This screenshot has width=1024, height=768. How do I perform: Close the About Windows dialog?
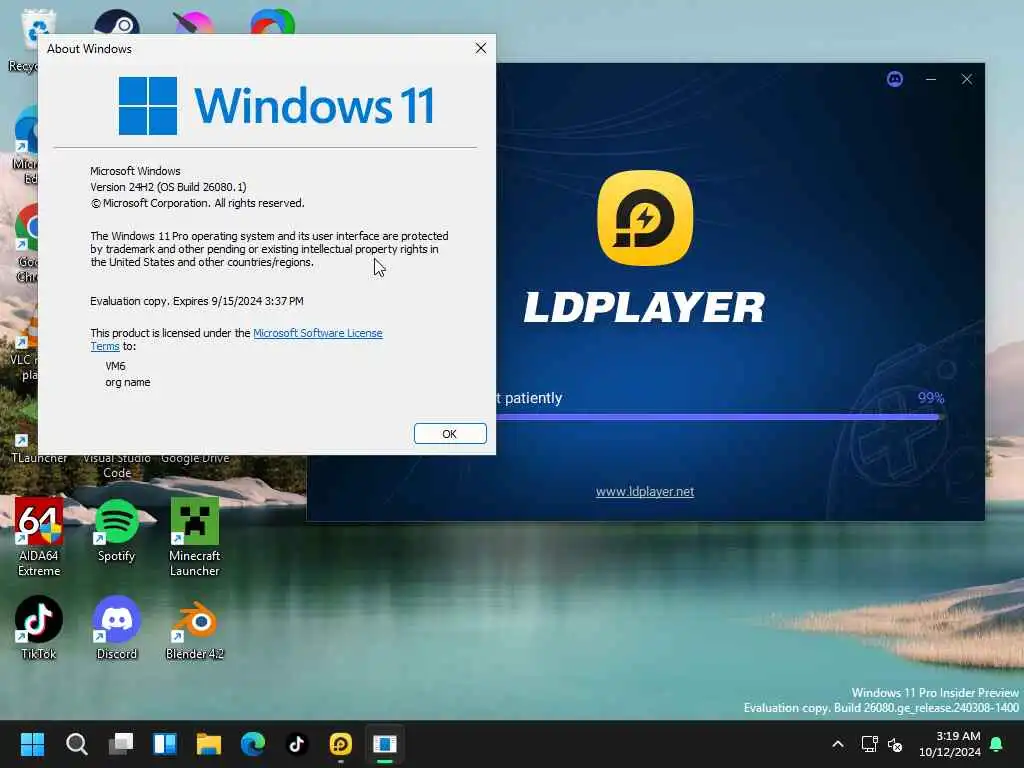pos(481,48)
